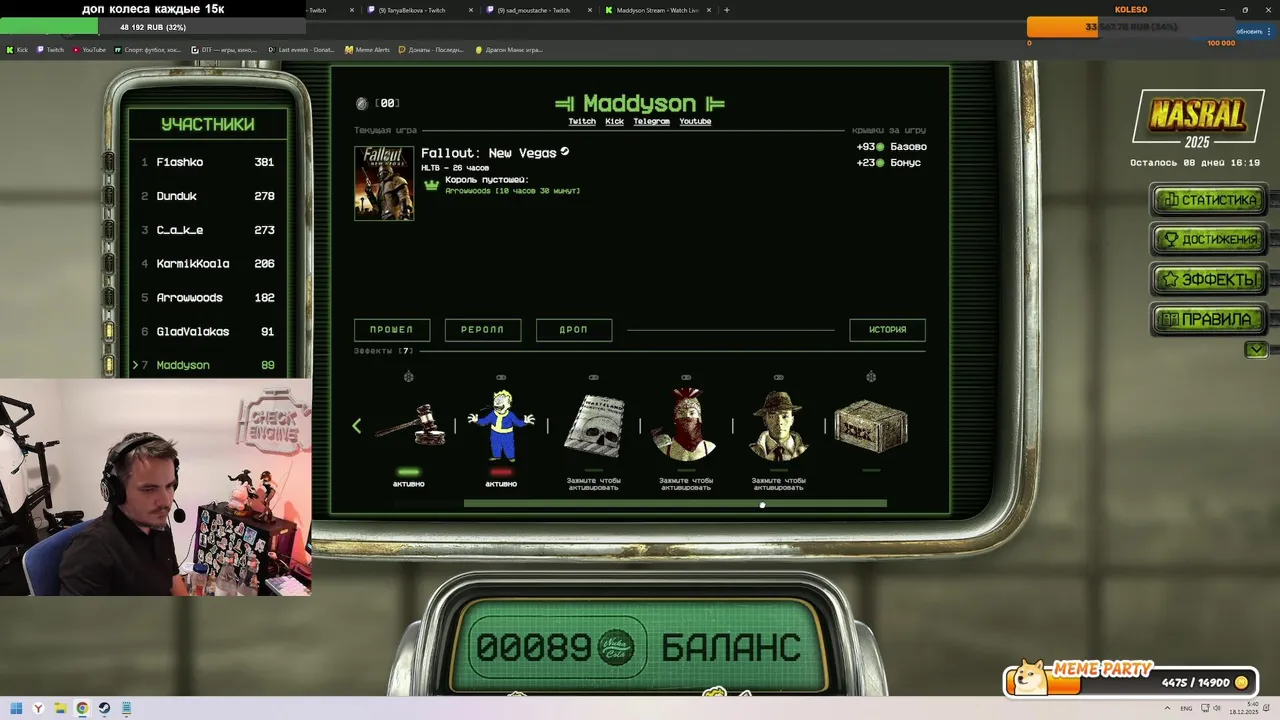Click the ENG language indicator

[1186, 708]
